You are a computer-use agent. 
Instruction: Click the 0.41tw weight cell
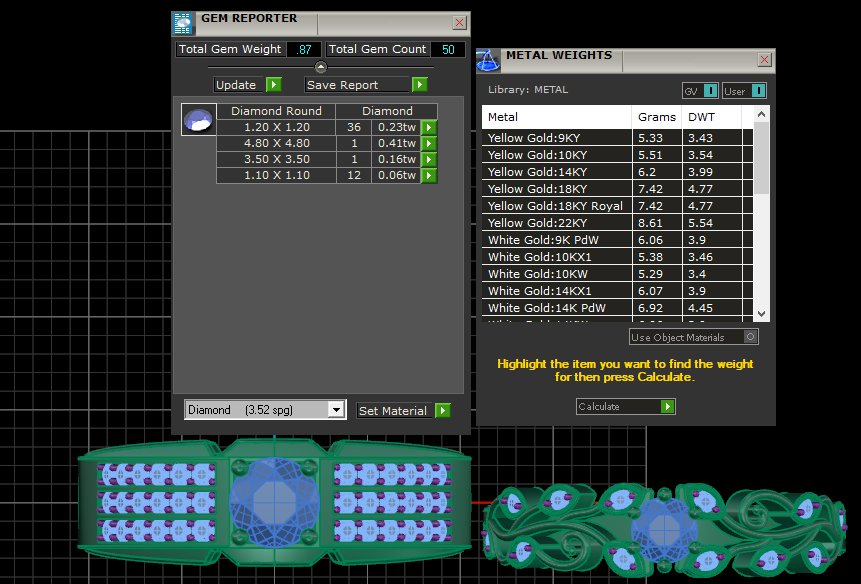(x=396, y=143)
